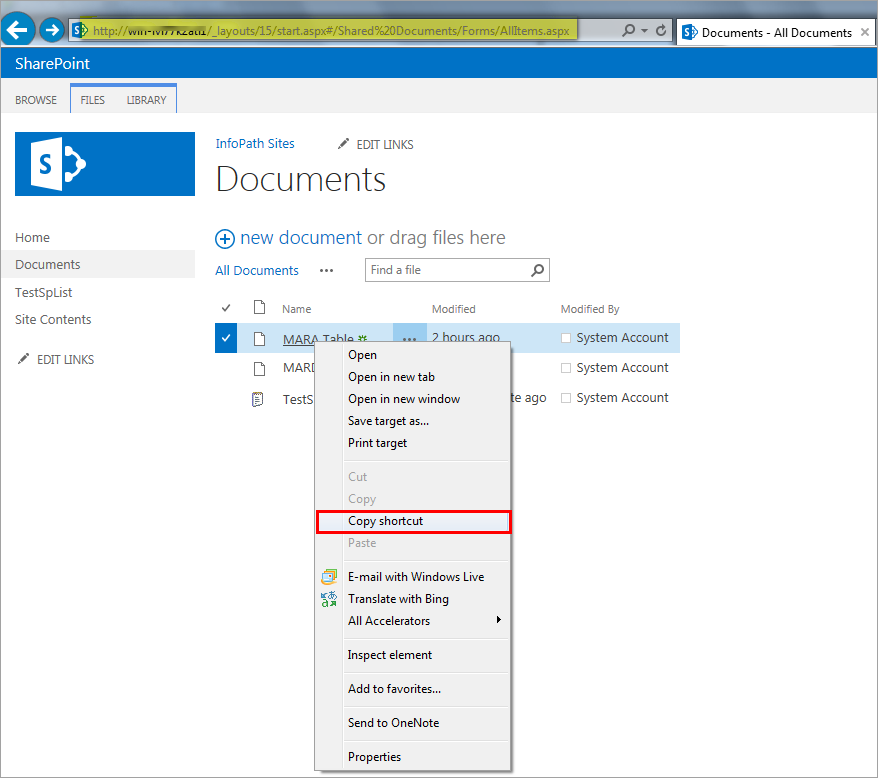Click the Translate with Bing icon
Image resolution: width=878 pixels, height=778 pixels.
(x=329, y=599)
